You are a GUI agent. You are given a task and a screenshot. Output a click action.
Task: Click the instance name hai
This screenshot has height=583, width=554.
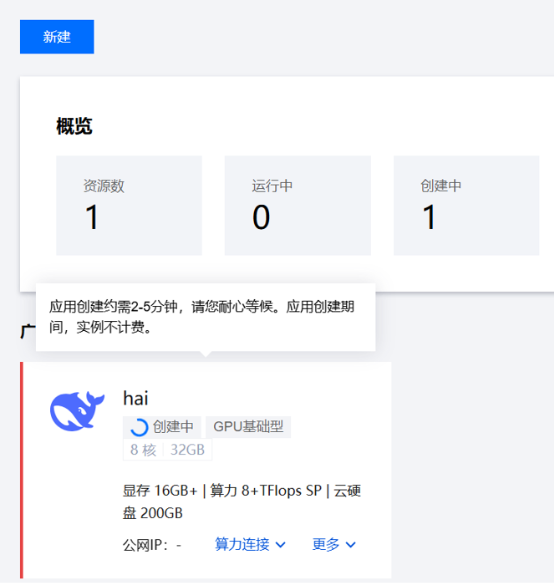(136, 398)
